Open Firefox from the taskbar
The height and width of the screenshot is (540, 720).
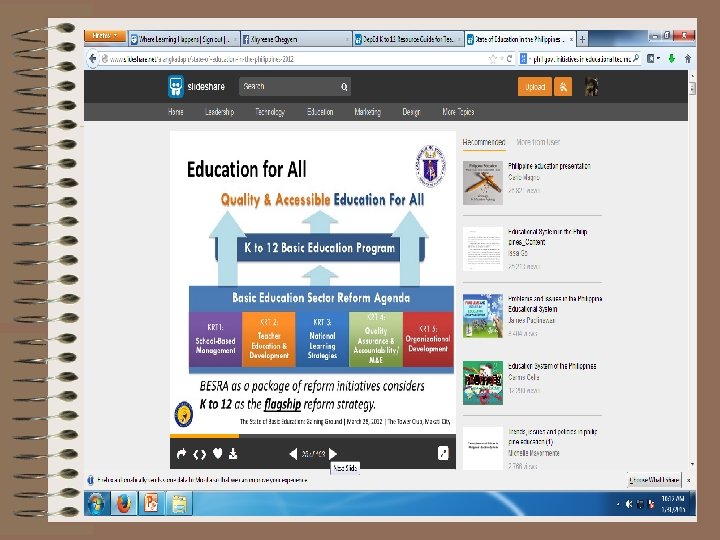tap(124, 504)
